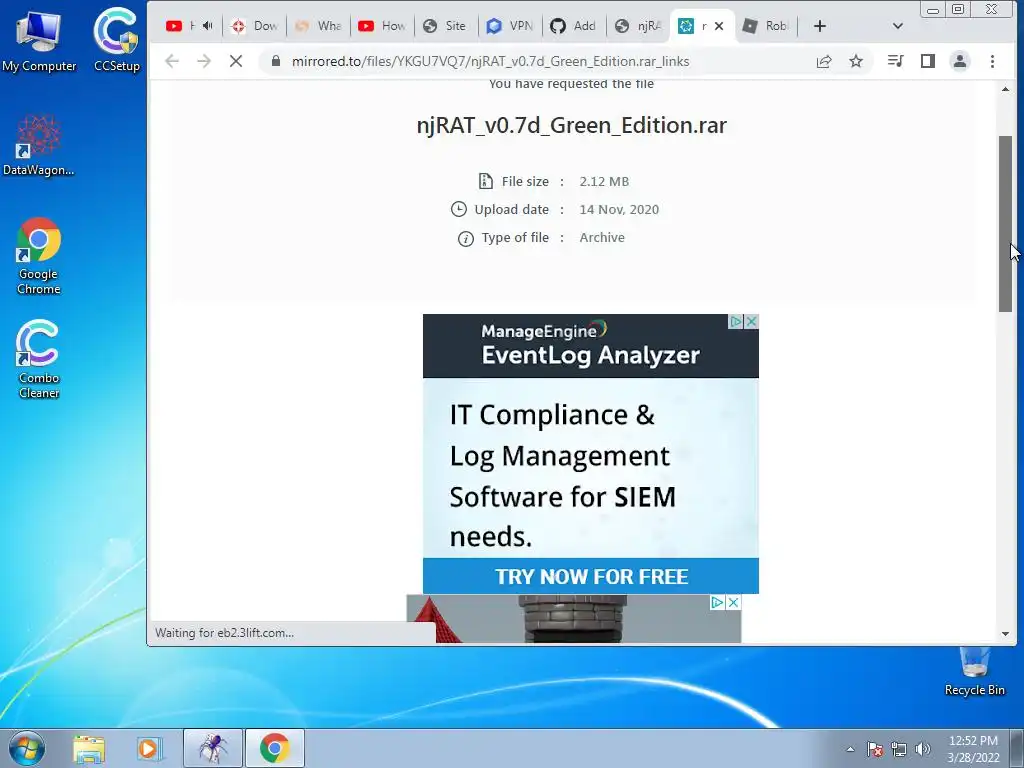Screen dimensions: 1024x768
Task: Click AdChoices icon on ManageEngine ad
Action: 736,321
